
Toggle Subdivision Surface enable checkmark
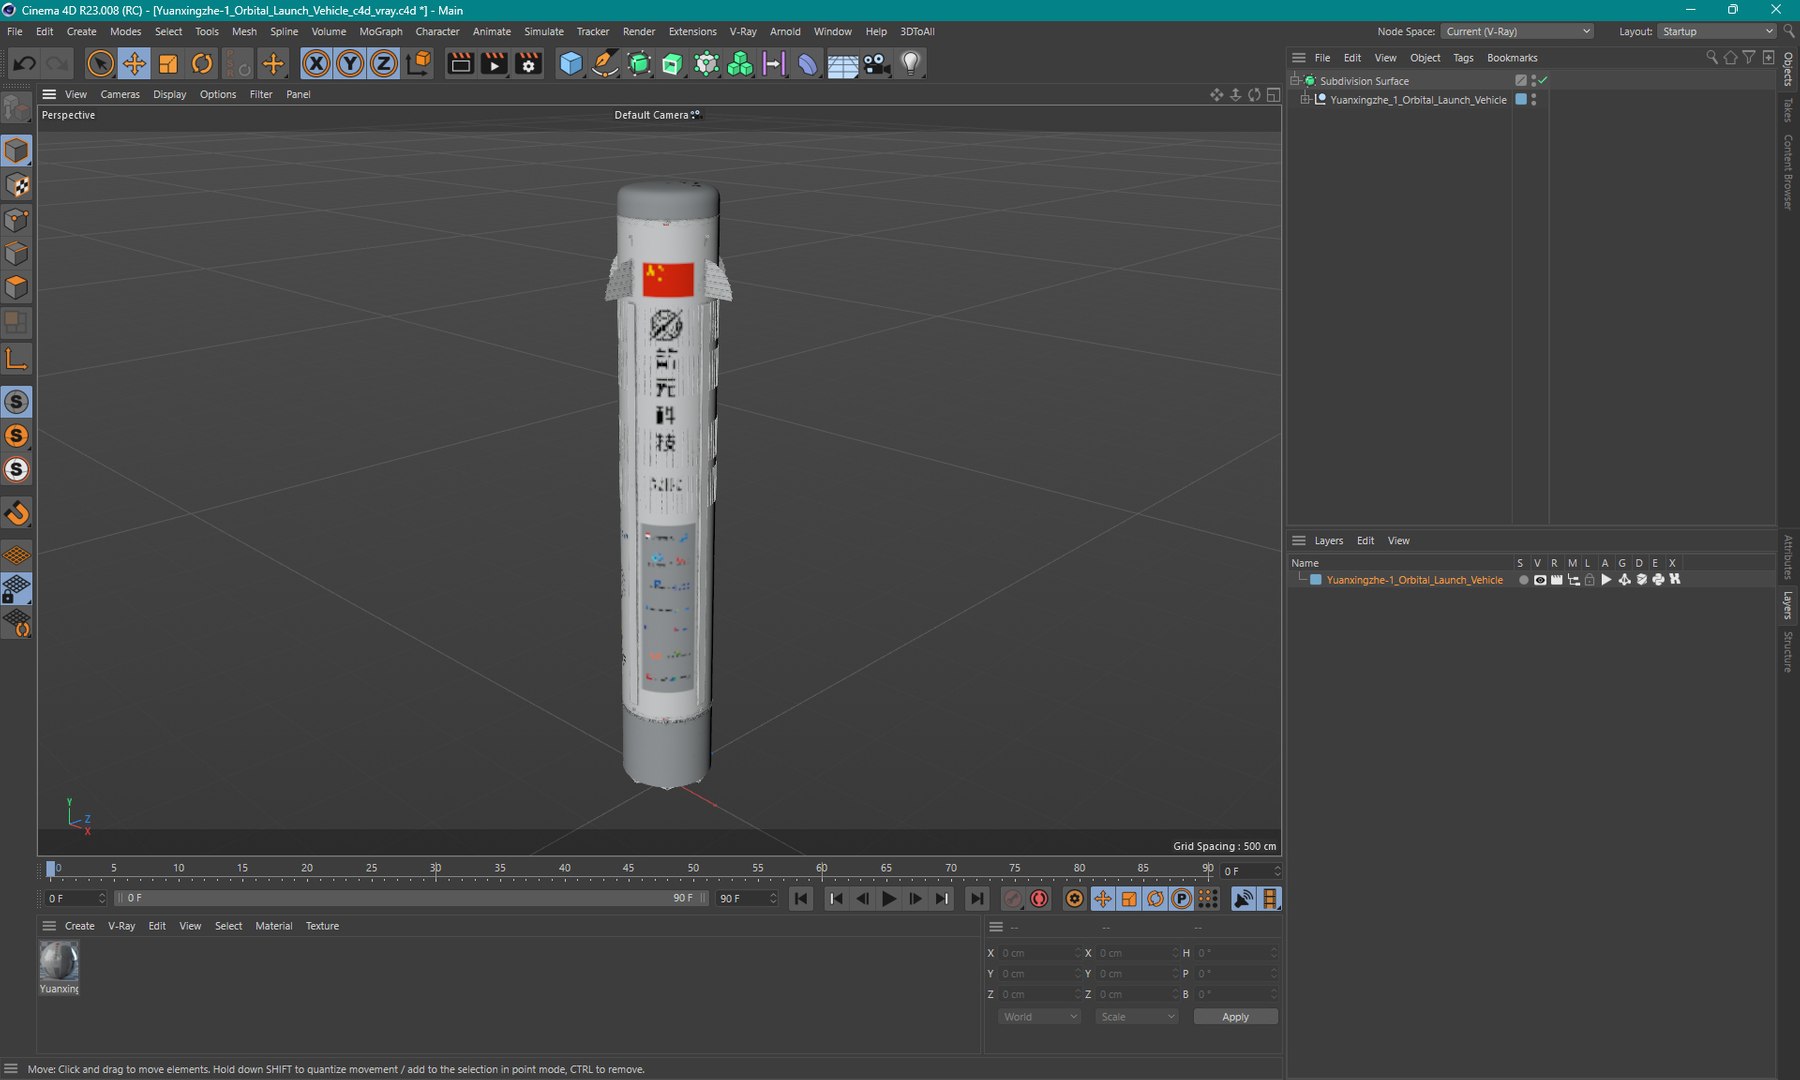click(x=1543, y=80)
